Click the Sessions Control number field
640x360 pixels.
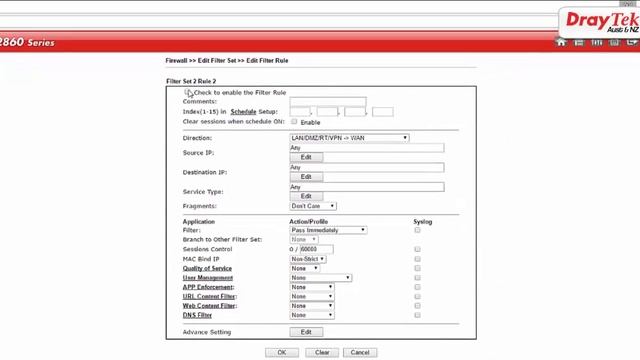(x=316, y=249)
